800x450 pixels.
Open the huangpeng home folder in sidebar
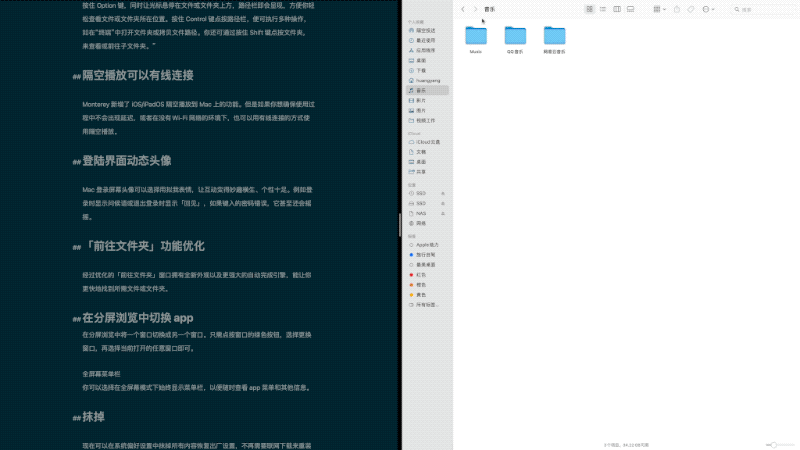tap(427, 81)
